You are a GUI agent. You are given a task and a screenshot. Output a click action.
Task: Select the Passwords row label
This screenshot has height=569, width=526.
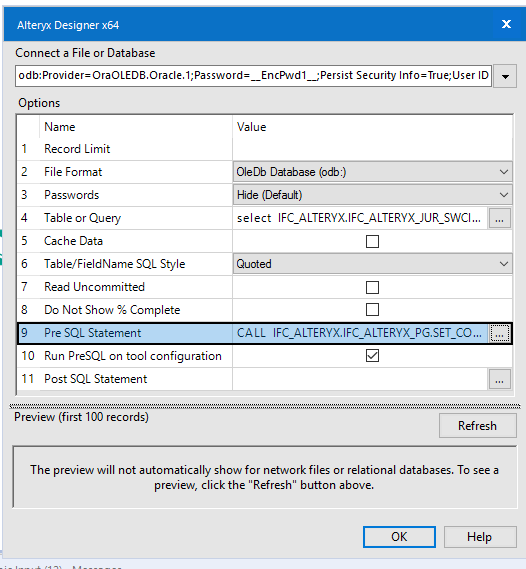coord(71,195)
